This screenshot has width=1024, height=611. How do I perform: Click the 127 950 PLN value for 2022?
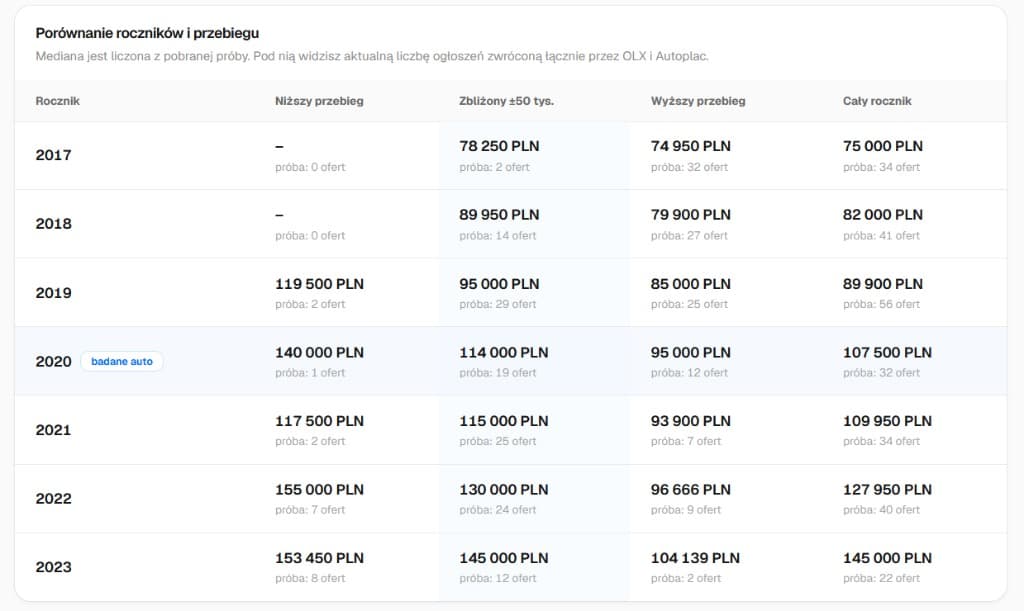(887, 490)
